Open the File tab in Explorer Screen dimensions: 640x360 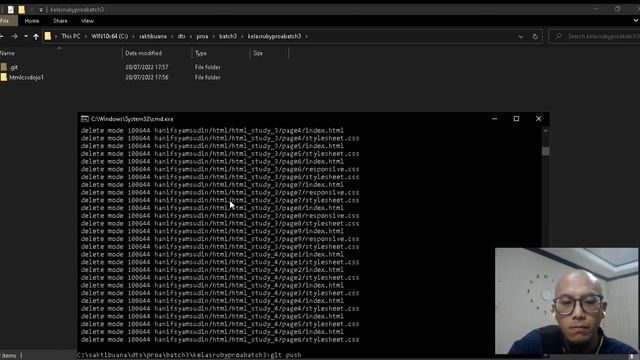click(x=5, y=21)
